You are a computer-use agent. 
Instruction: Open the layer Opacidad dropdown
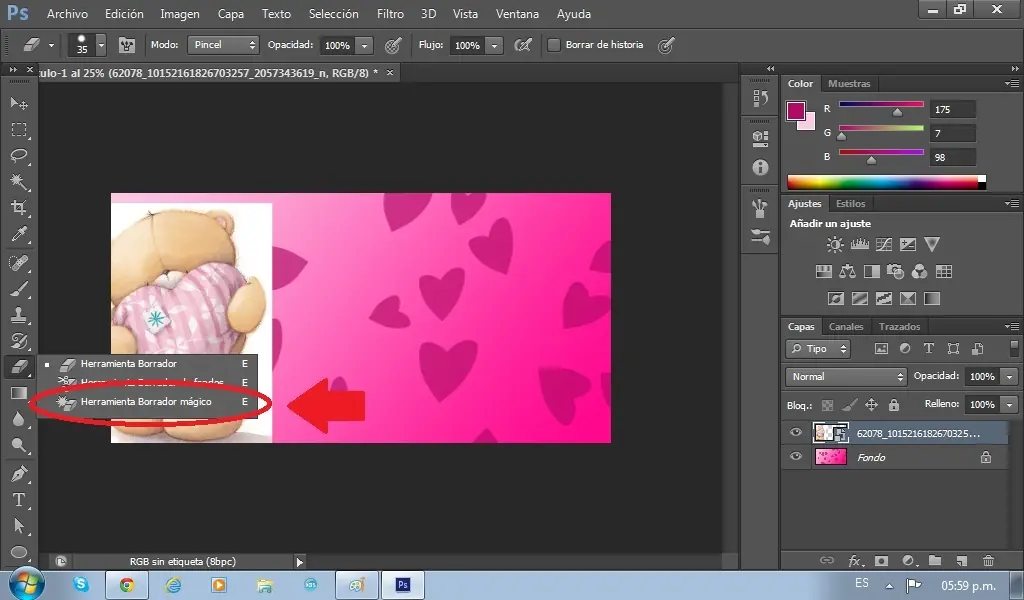[x=1010, y=377]
